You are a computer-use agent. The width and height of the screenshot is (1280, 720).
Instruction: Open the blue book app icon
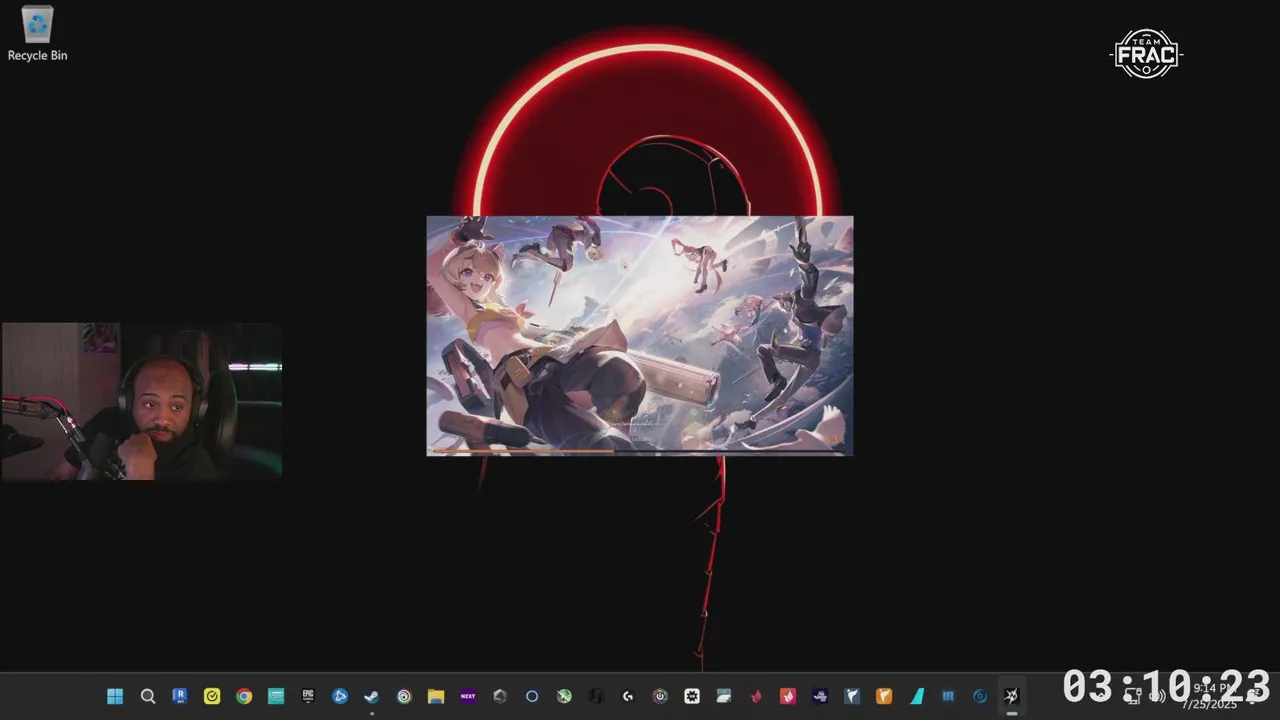tap(948, 696)
